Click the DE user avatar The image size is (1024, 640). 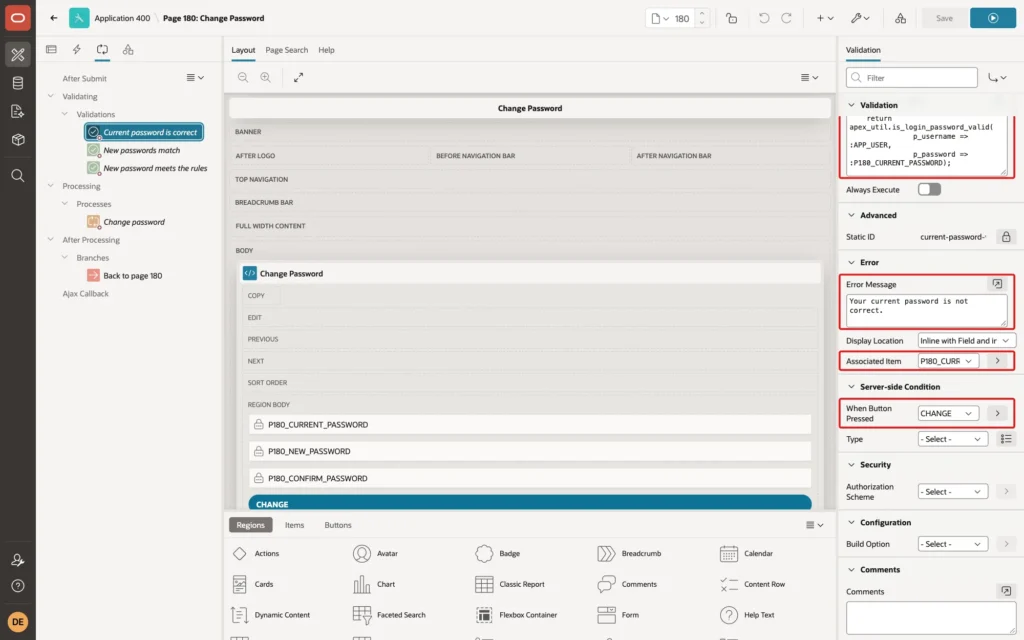coord(18,622)
